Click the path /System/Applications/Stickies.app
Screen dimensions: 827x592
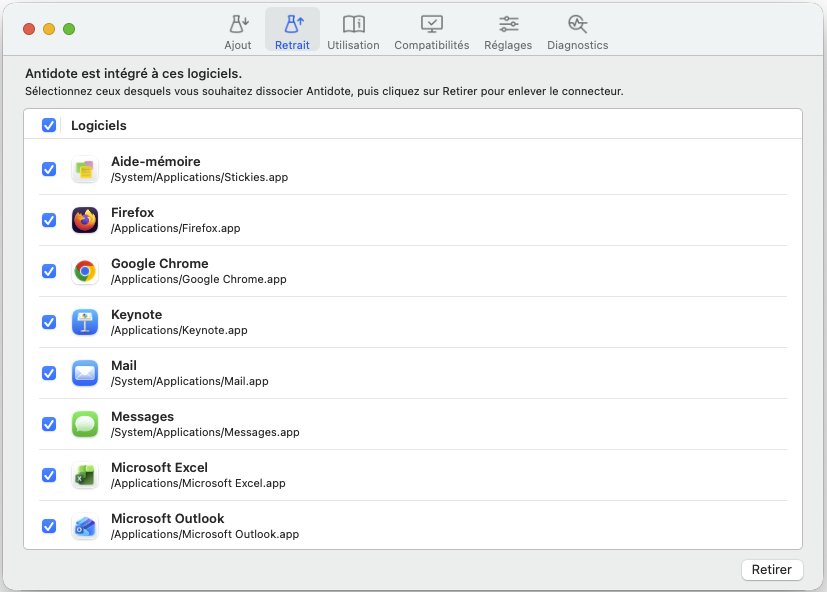[199, 177]
